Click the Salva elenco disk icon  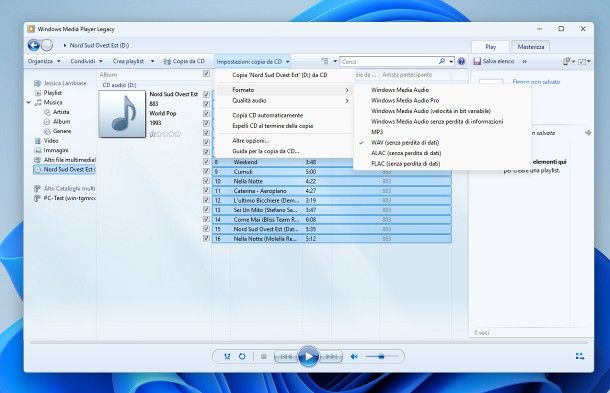[x=477, y=61]
